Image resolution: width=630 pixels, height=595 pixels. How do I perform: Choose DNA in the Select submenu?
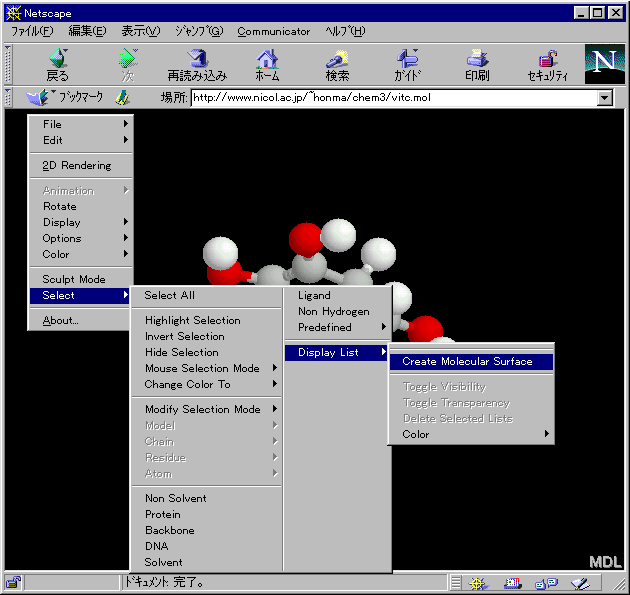coord(207,546)
